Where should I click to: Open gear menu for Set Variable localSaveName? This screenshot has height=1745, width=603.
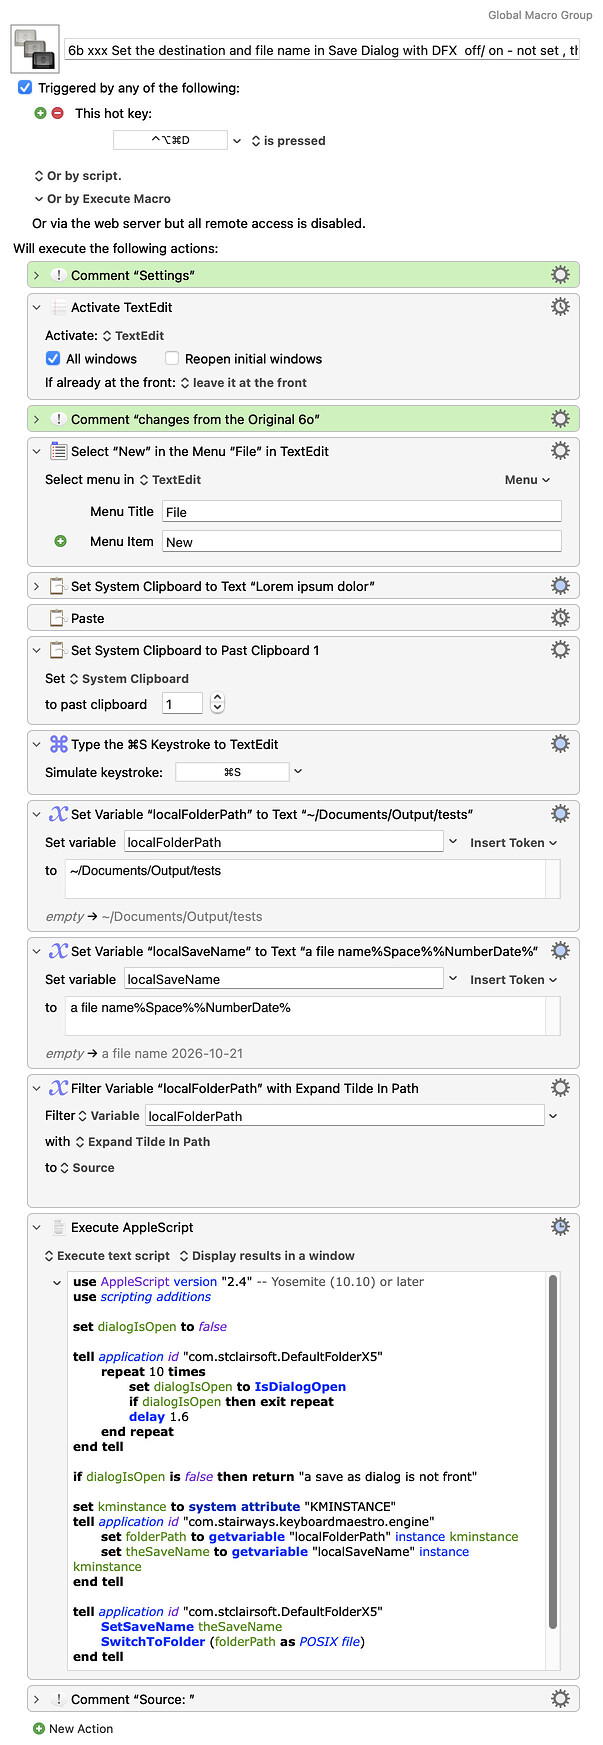coord(560,951)
